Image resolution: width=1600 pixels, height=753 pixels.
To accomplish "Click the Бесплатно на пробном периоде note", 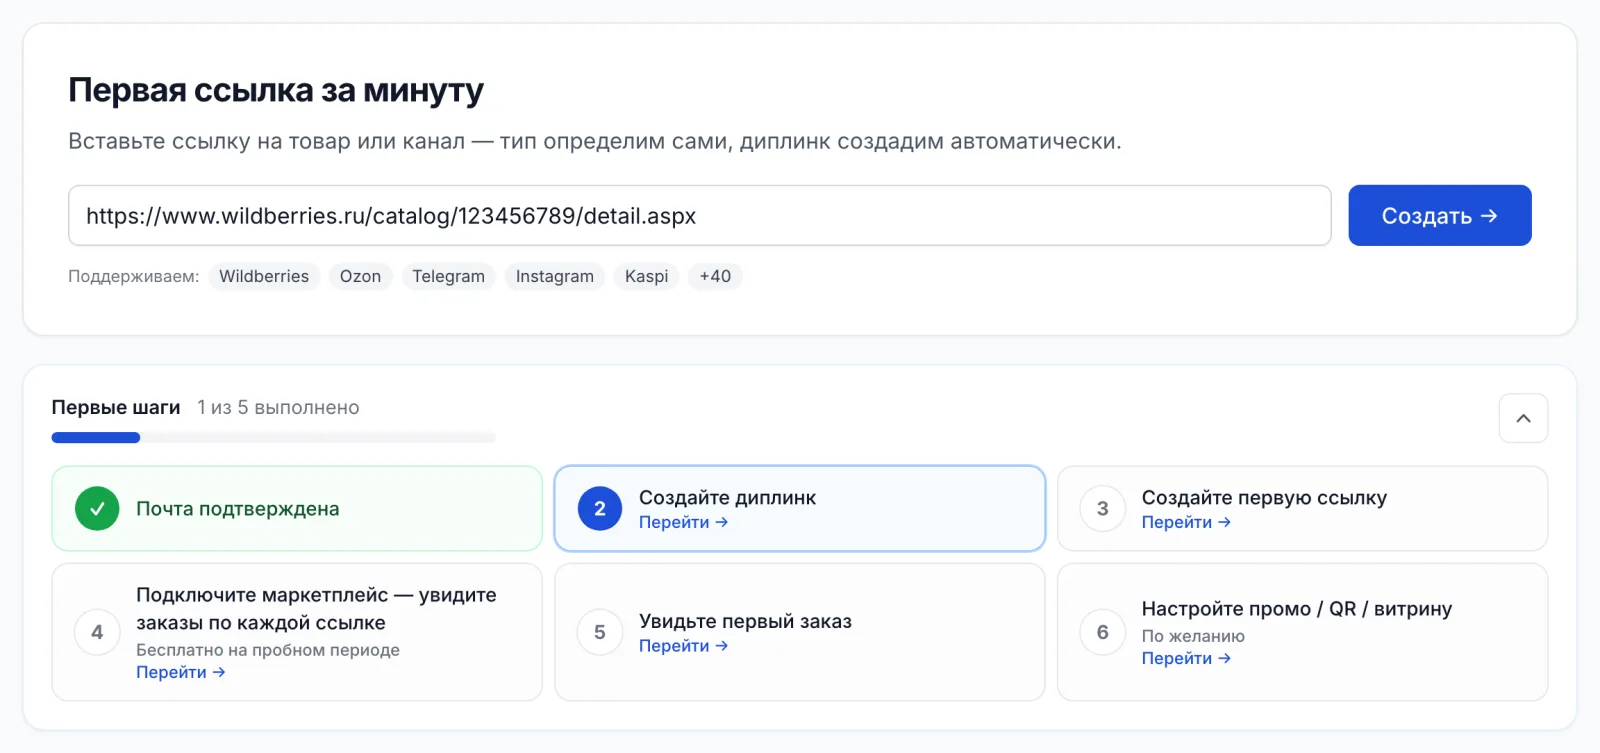I will coord(268,650).
